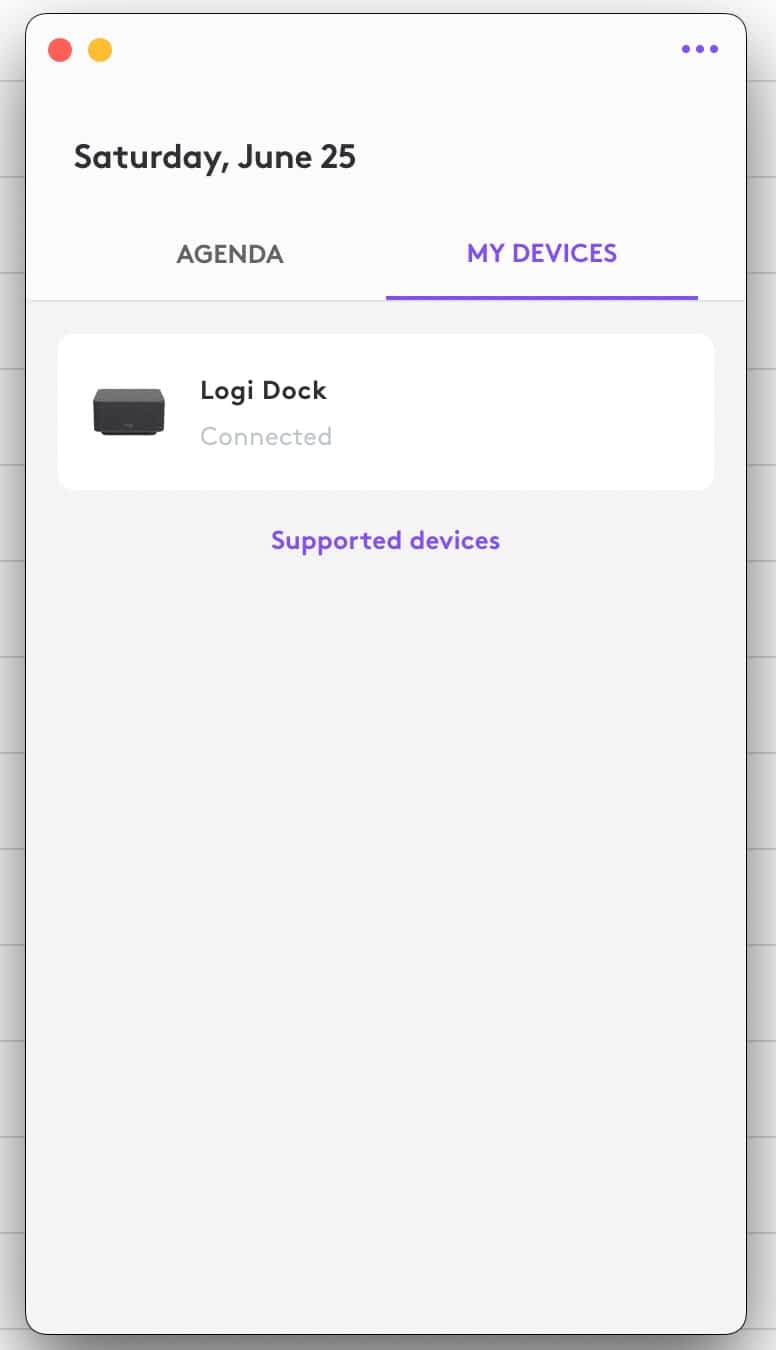
Task: Minimize the window using the yellow button
Action: pos(100,49)
